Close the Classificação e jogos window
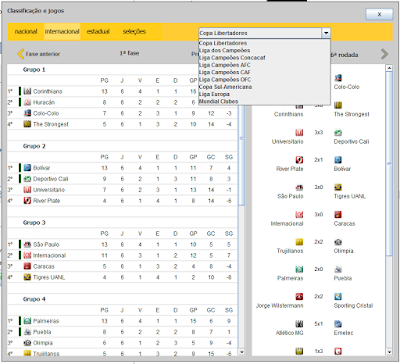The image size is (400, 364). (x=379, y=14)
